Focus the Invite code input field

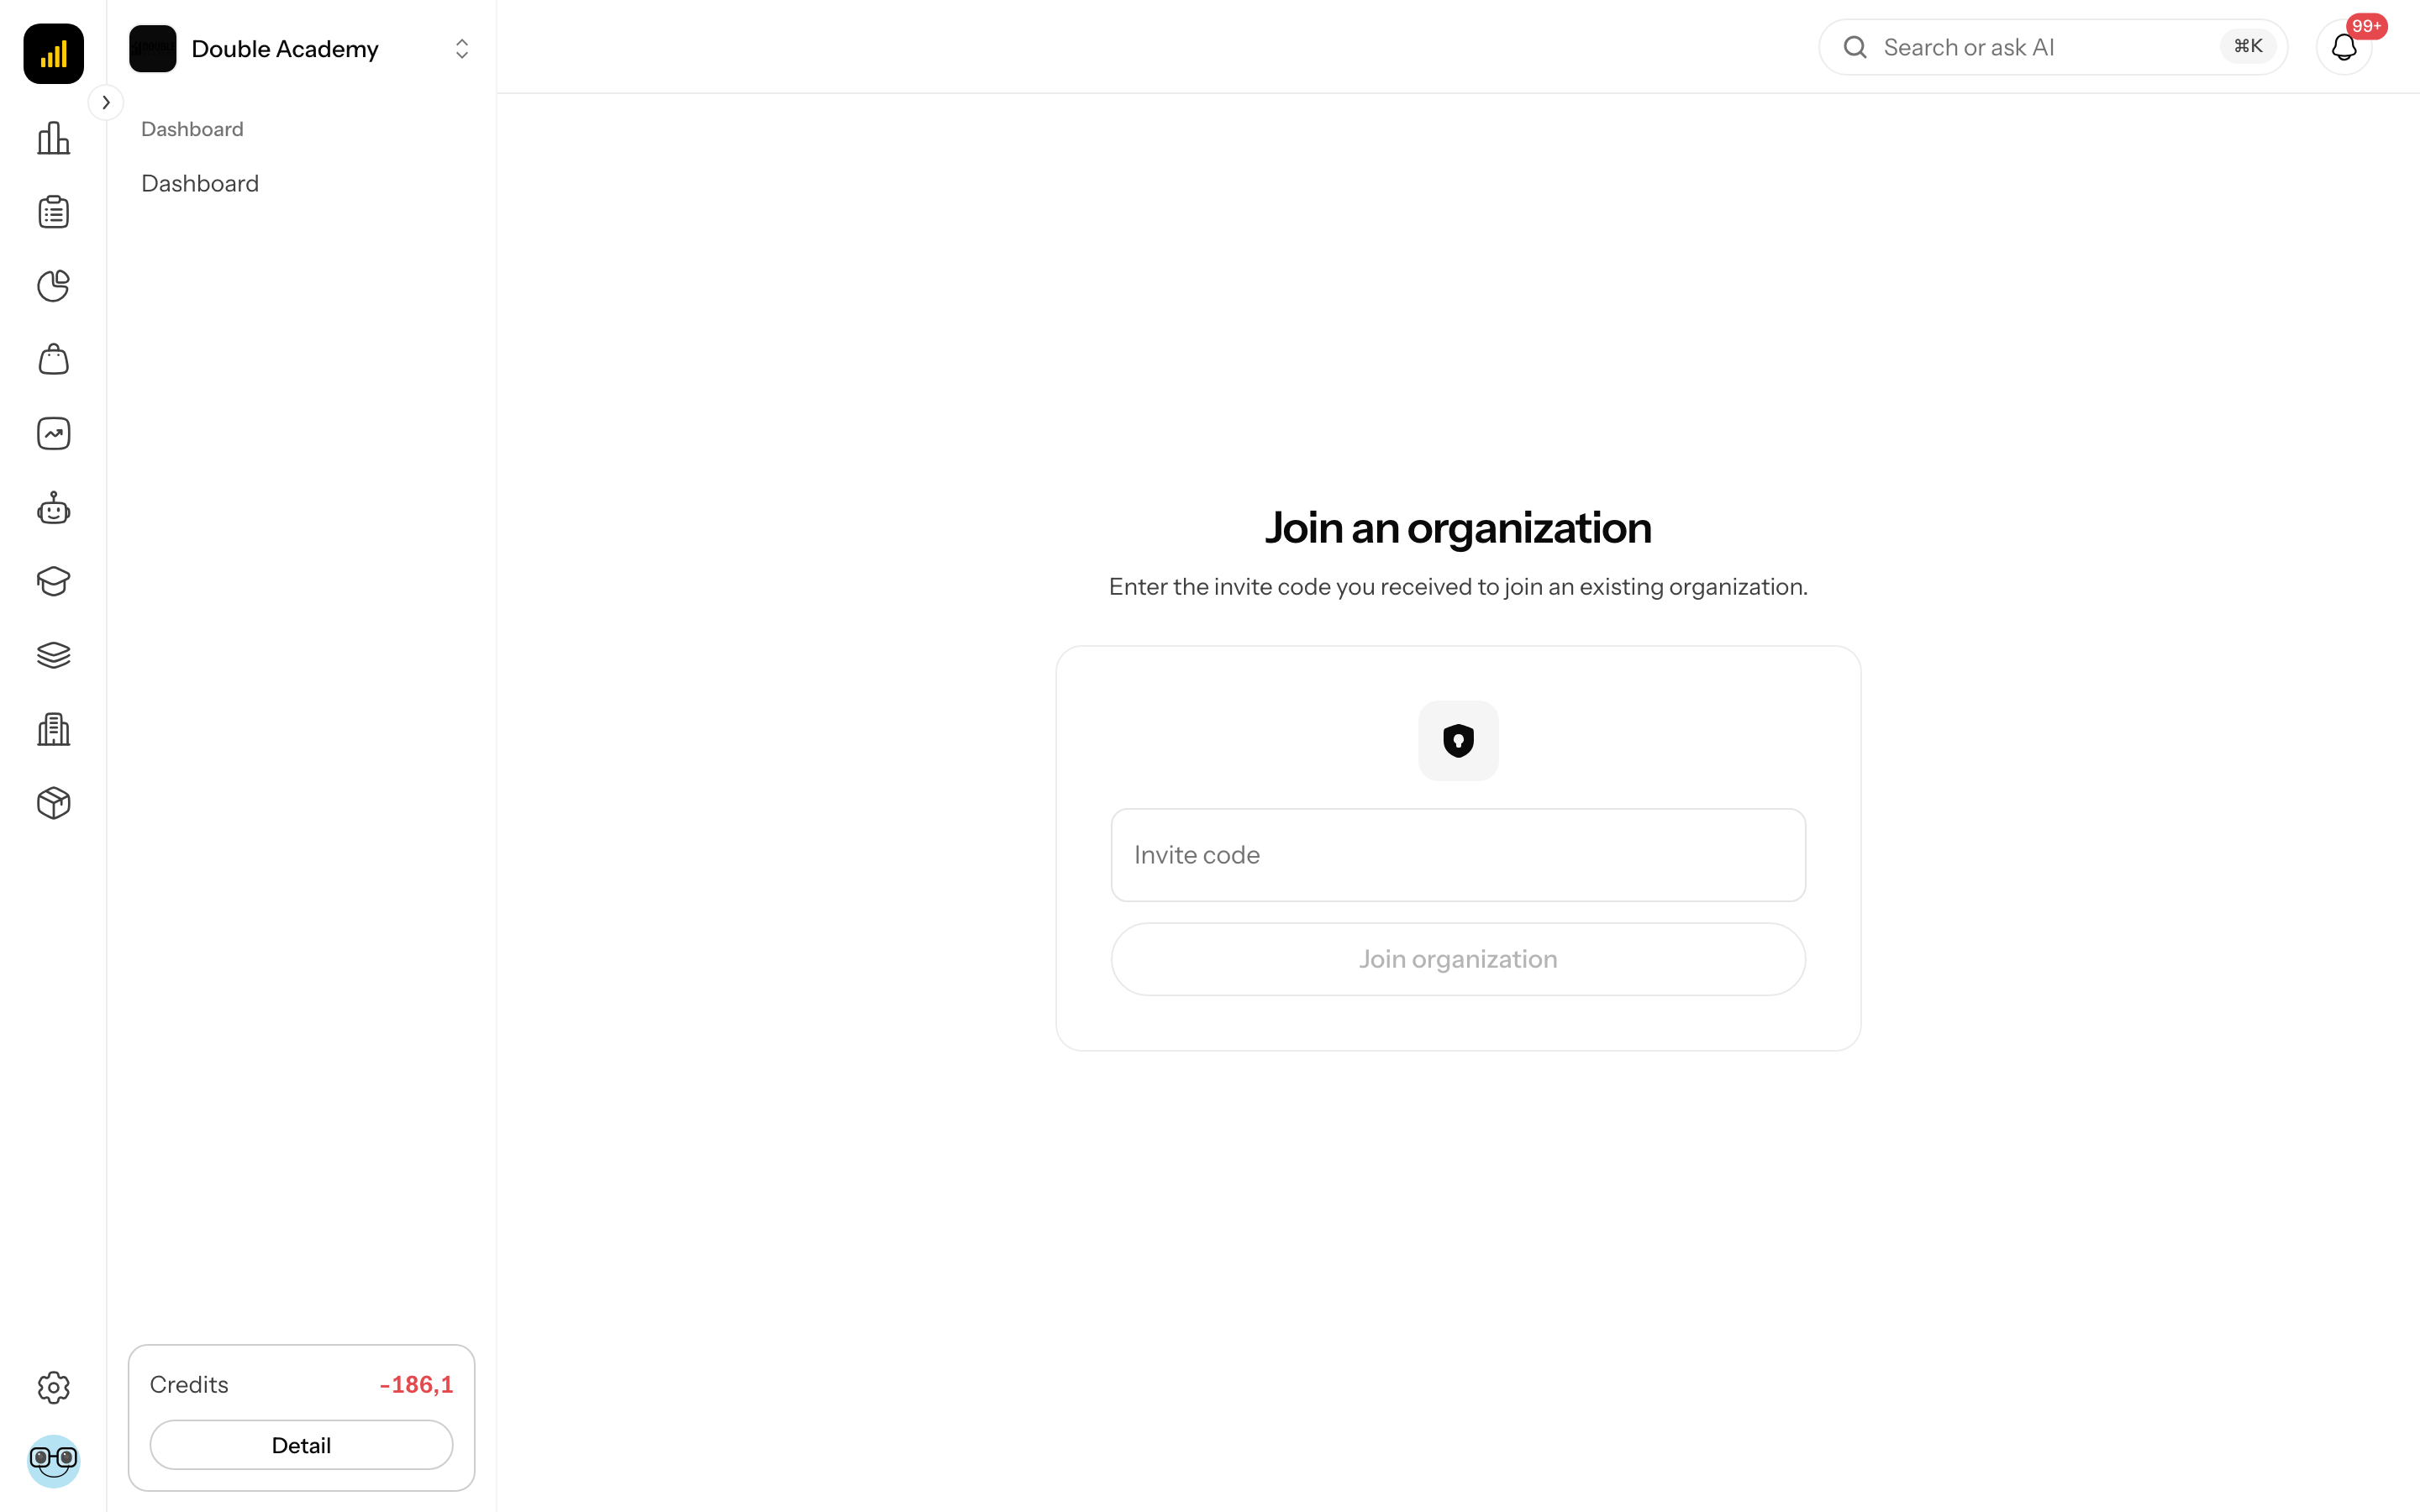(x=1458, y=855)
